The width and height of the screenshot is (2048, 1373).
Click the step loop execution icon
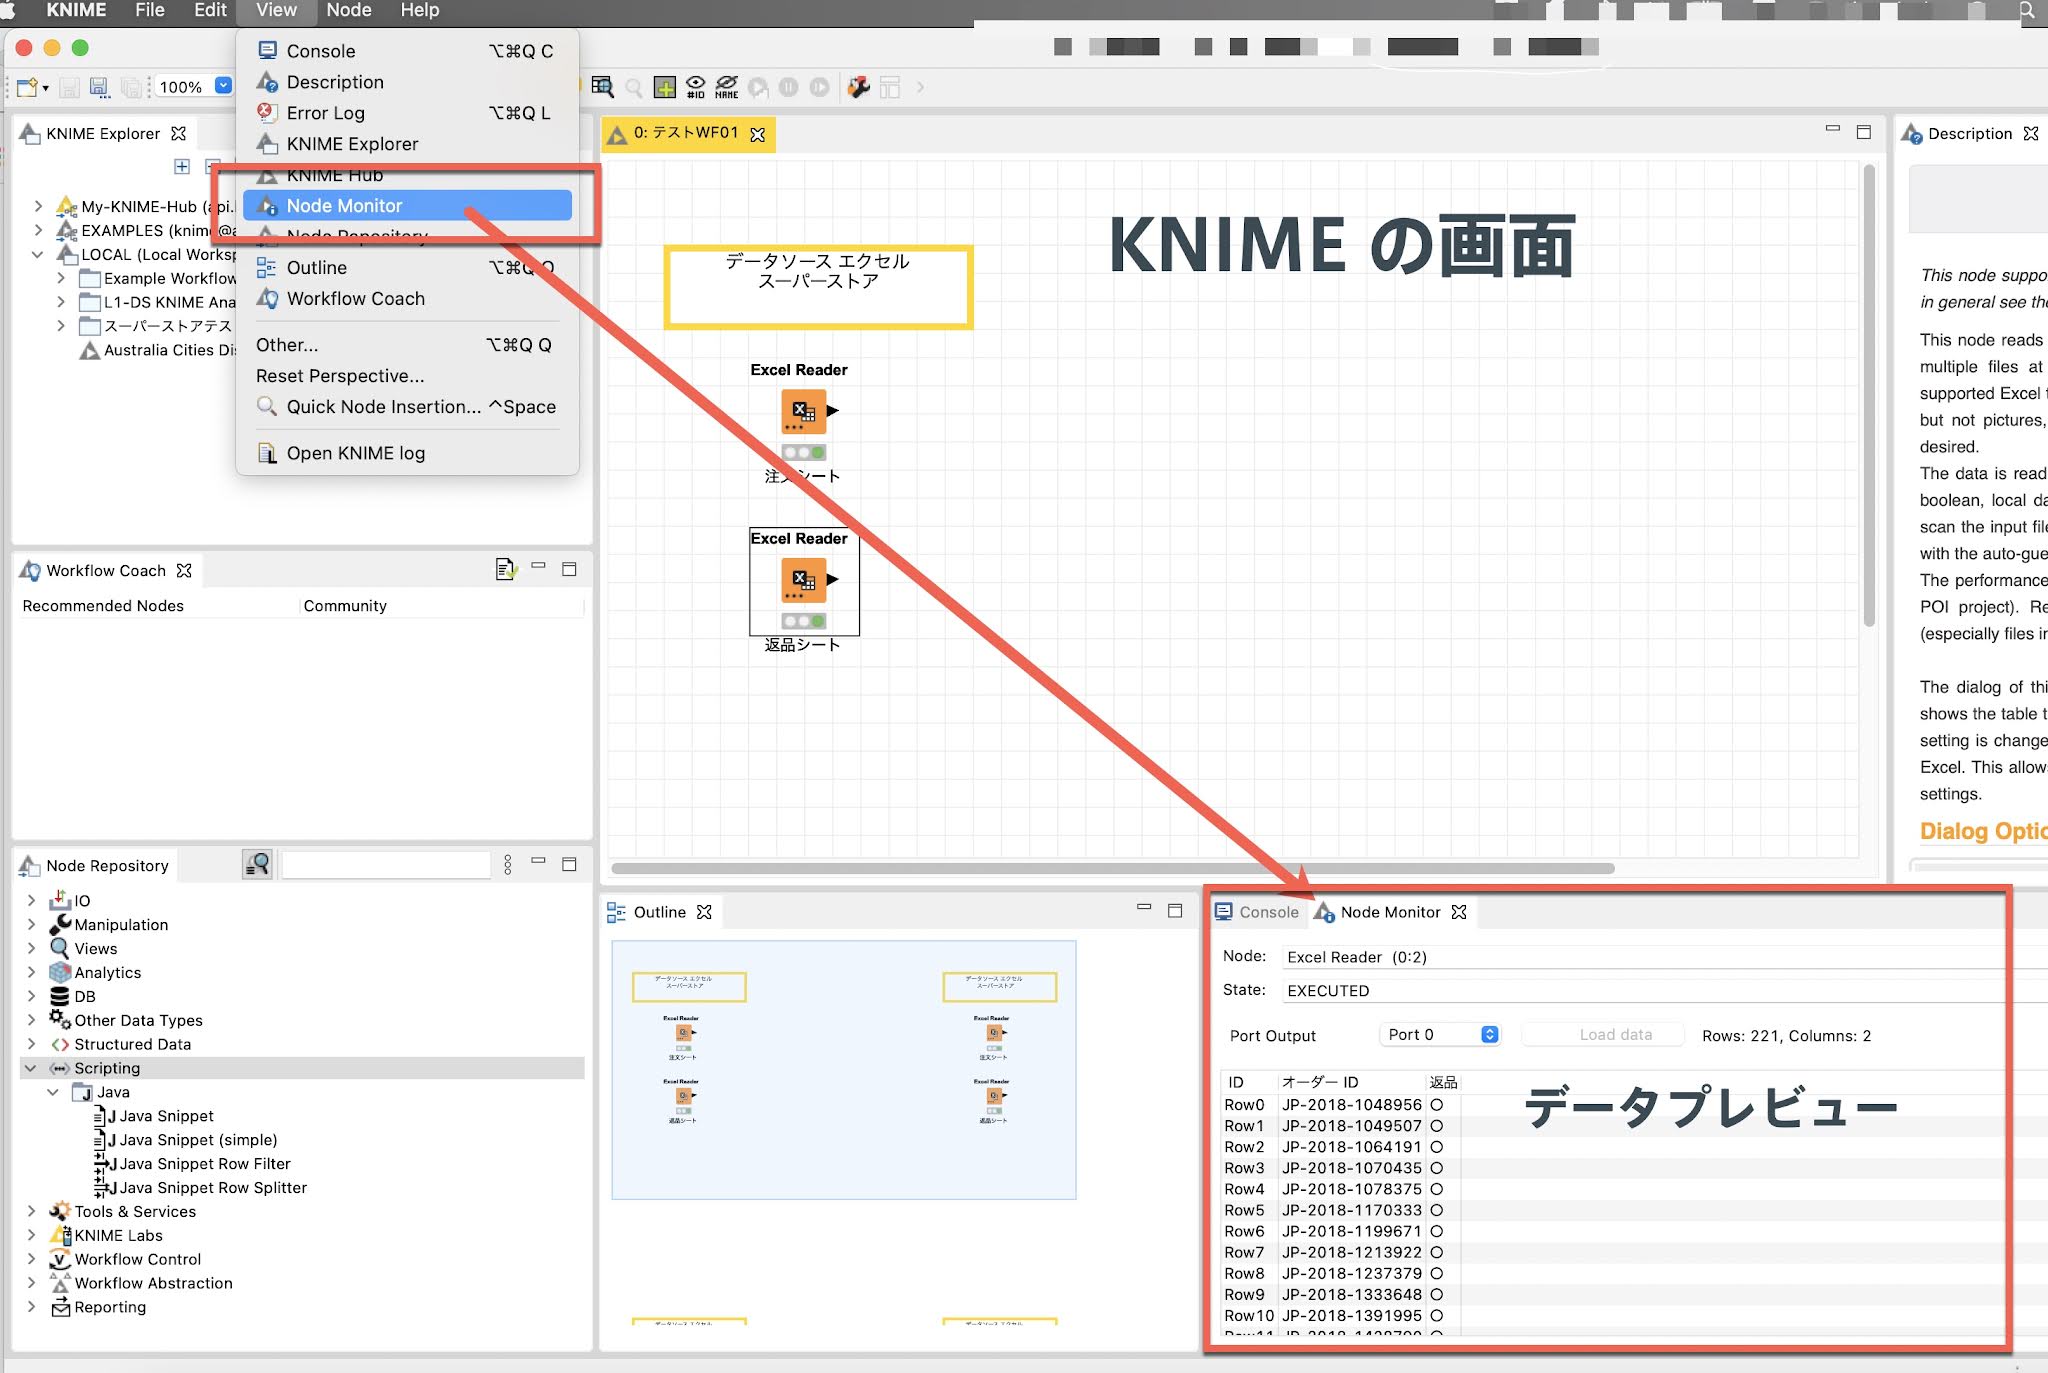tap(819, 87)
